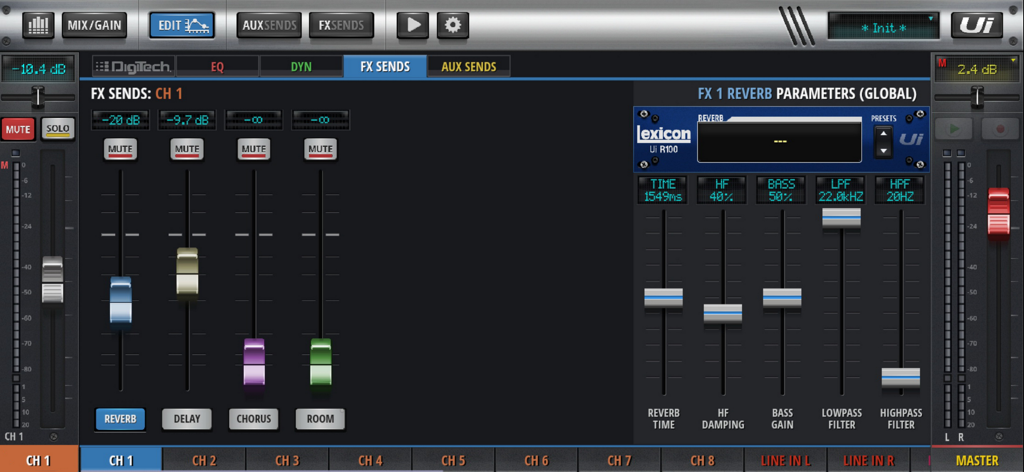Switch to the EQ tab
Screen dimensions: 1024x472
point(217,67)
